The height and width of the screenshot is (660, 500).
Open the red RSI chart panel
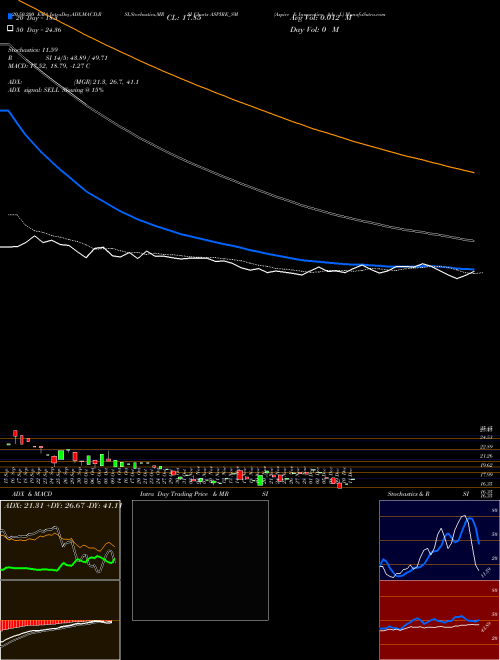click(x=439, y=620)
